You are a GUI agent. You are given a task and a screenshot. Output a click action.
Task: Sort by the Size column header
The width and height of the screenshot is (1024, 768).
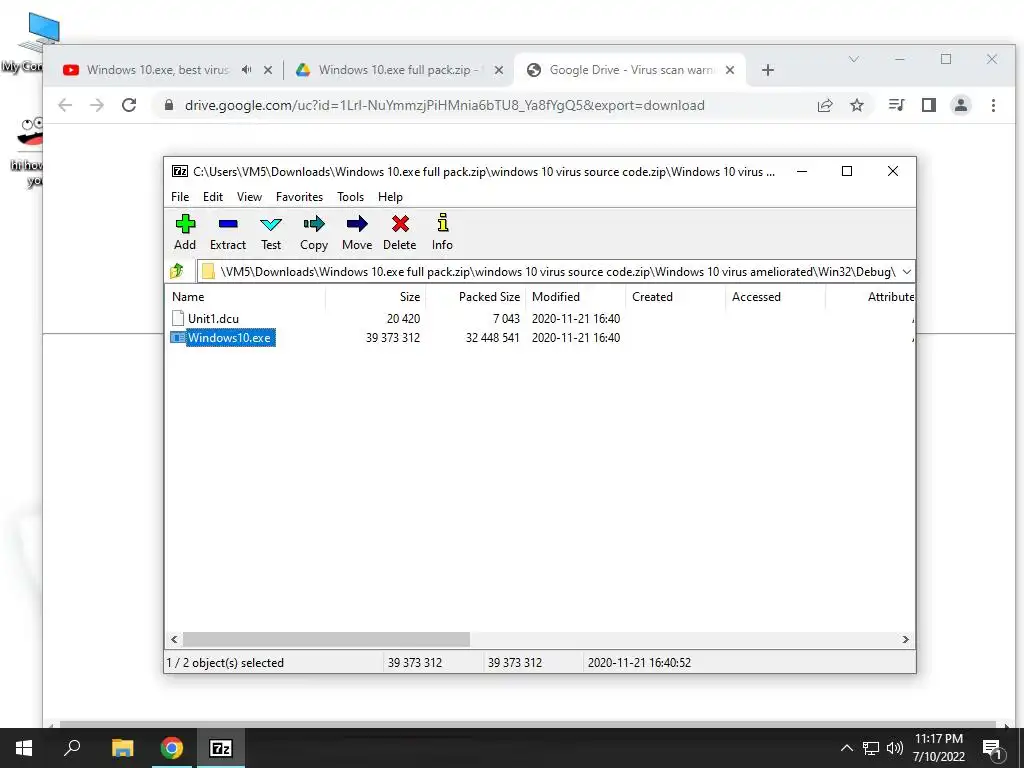[376, 296]
